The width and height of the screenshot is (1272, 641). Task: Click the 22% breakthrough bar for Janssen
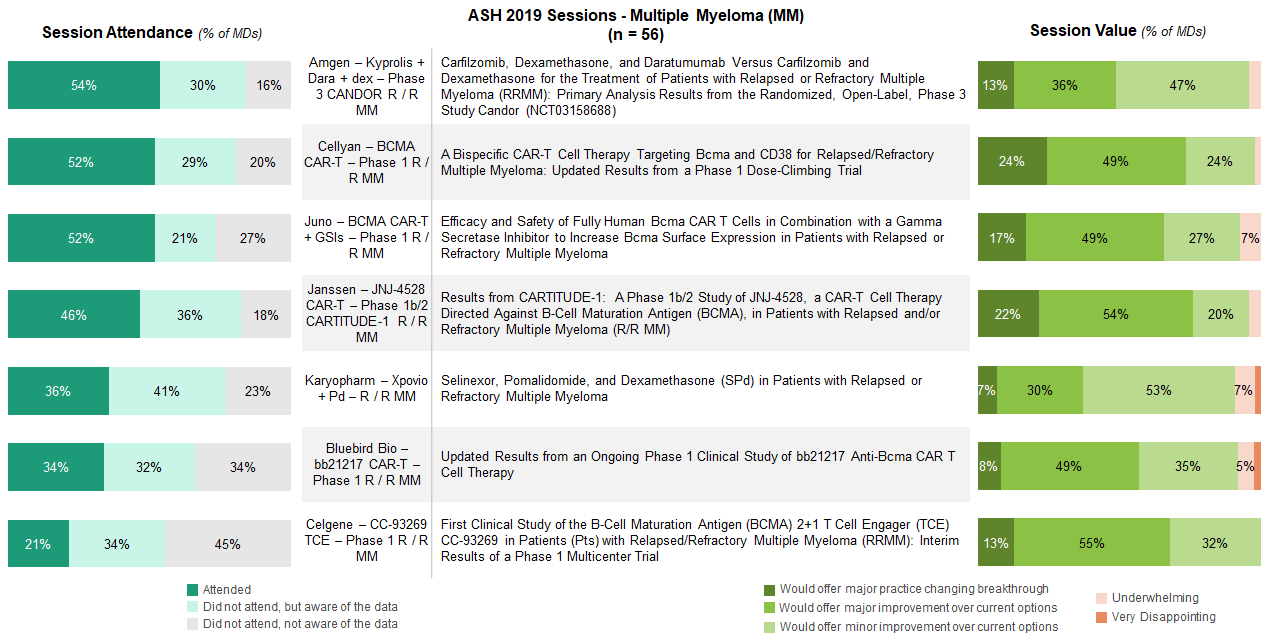[1009, 314]
